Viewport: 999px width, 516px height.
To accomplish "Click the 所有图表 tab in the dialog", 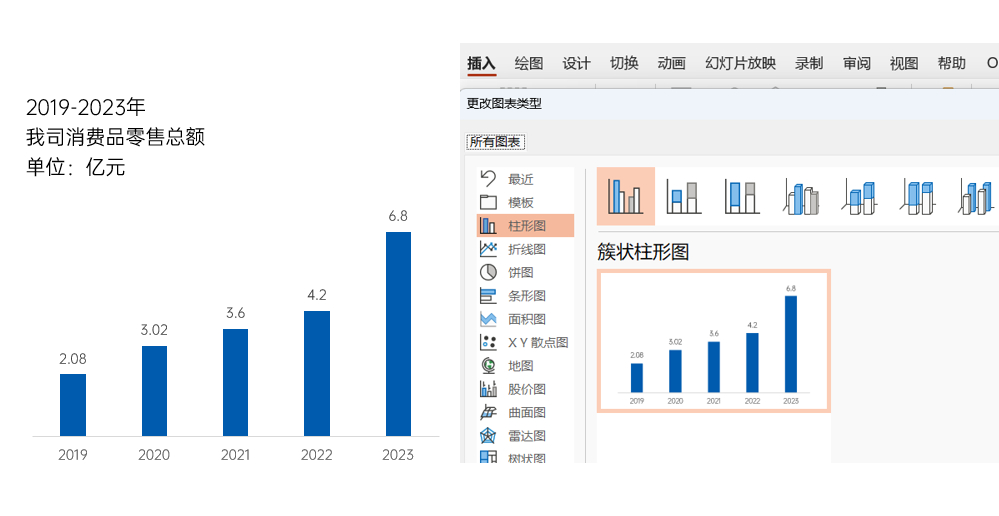I will [x=495, y=142].
